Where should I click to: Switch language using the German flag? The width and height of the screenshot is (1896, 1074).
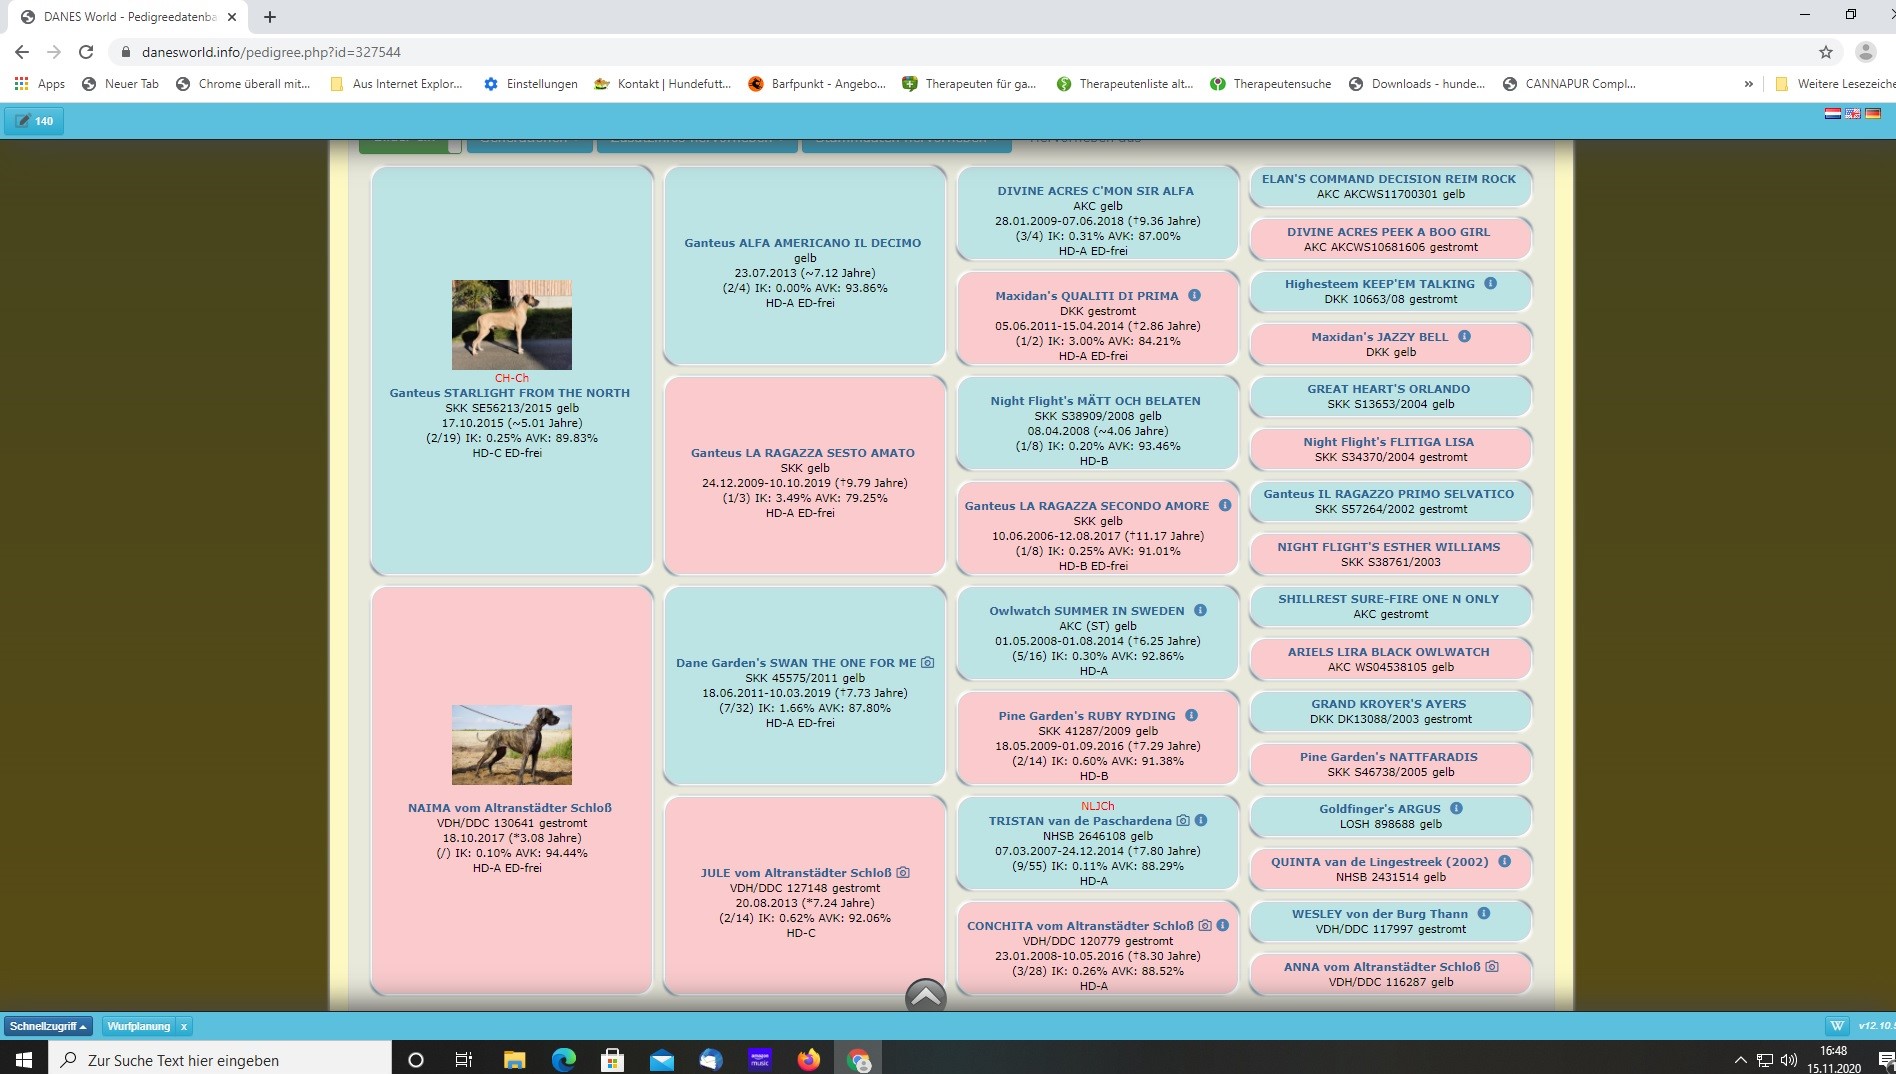(1872, 114)
